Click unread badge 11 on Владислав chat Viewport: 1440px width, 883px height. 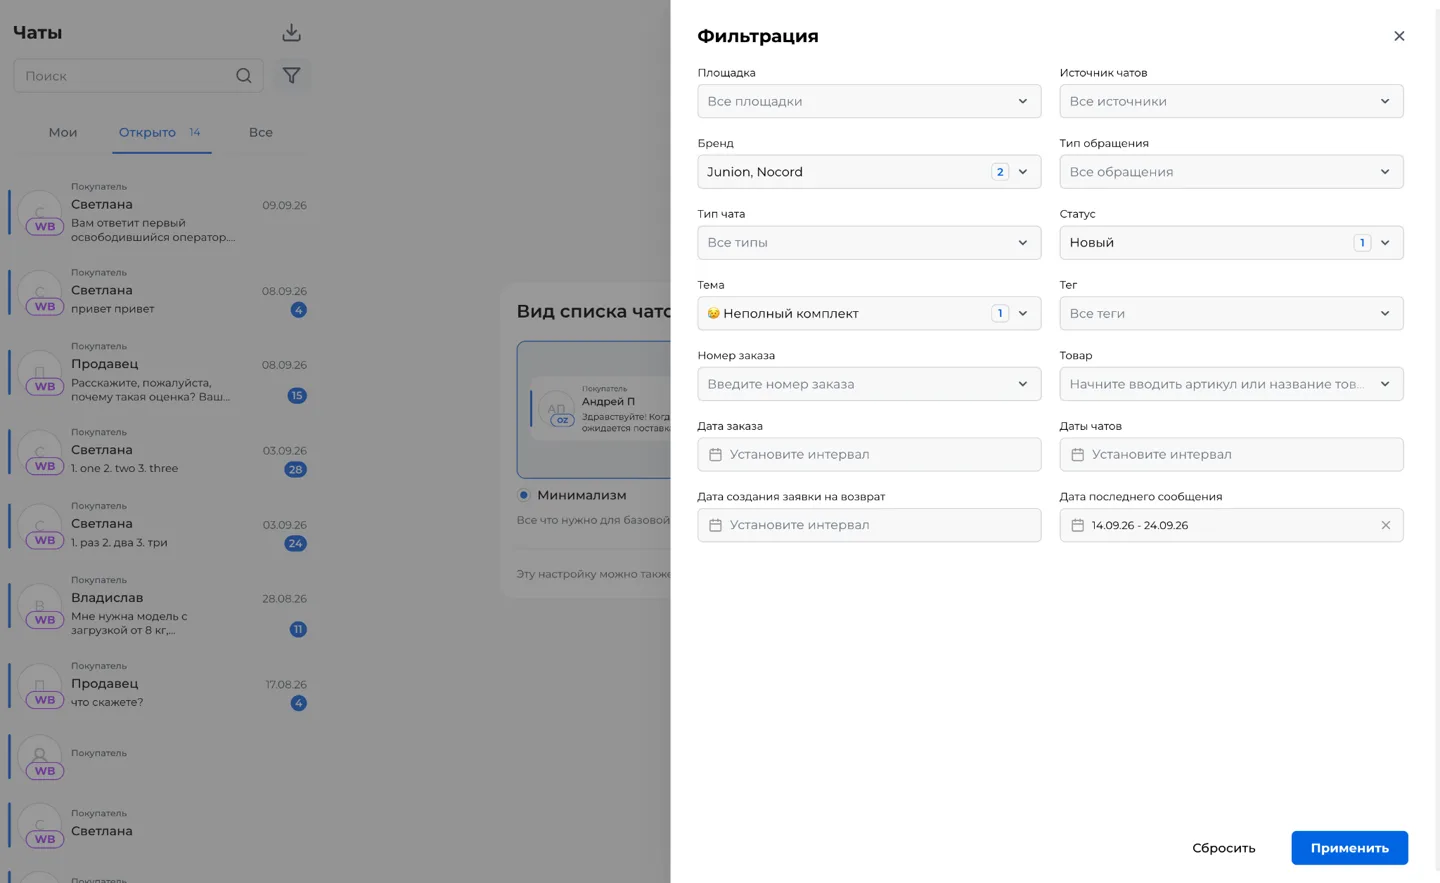[297, 629]
